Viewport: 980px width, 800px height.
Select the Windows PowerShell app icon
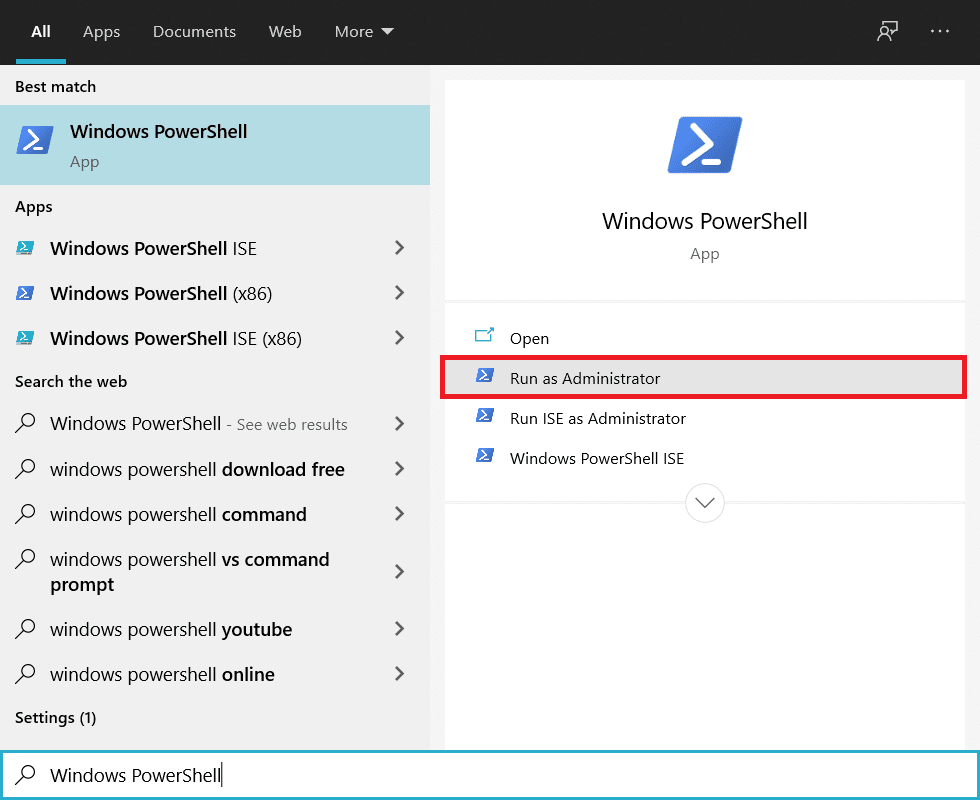(34, 140)
